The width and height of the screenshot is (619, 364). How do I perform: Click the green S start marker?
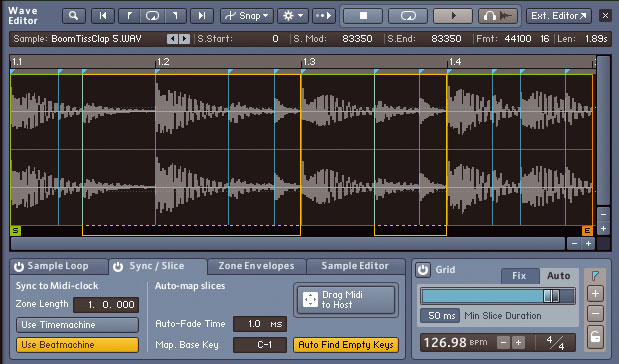tap(15, 231)
